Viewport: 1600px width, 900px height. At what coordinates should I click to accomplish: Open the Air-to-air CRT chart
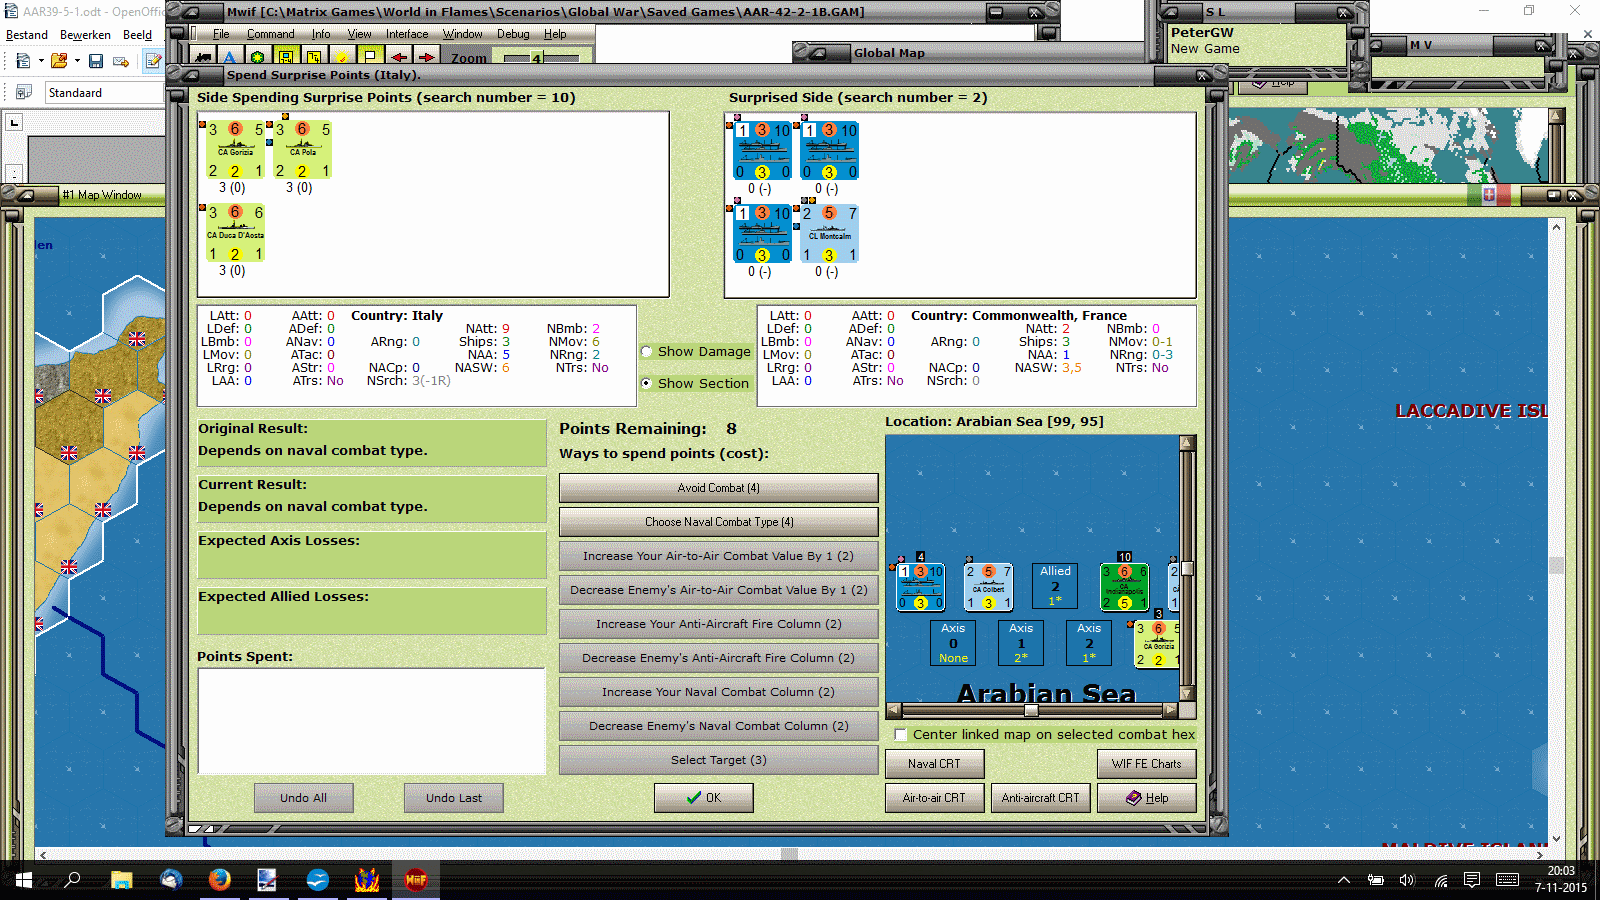pyautogui.click(x=934, y=798)
